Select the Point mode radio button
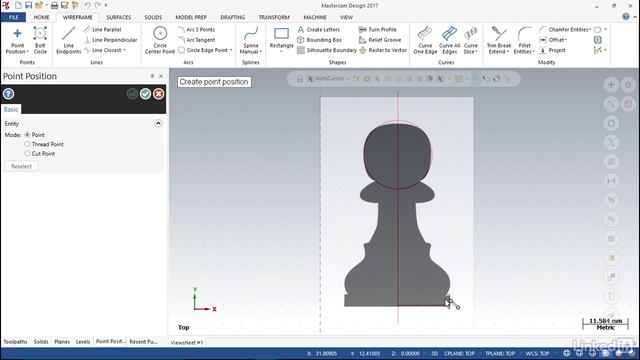640x360 pixels. pyautogui.click(x=27, y=135)
